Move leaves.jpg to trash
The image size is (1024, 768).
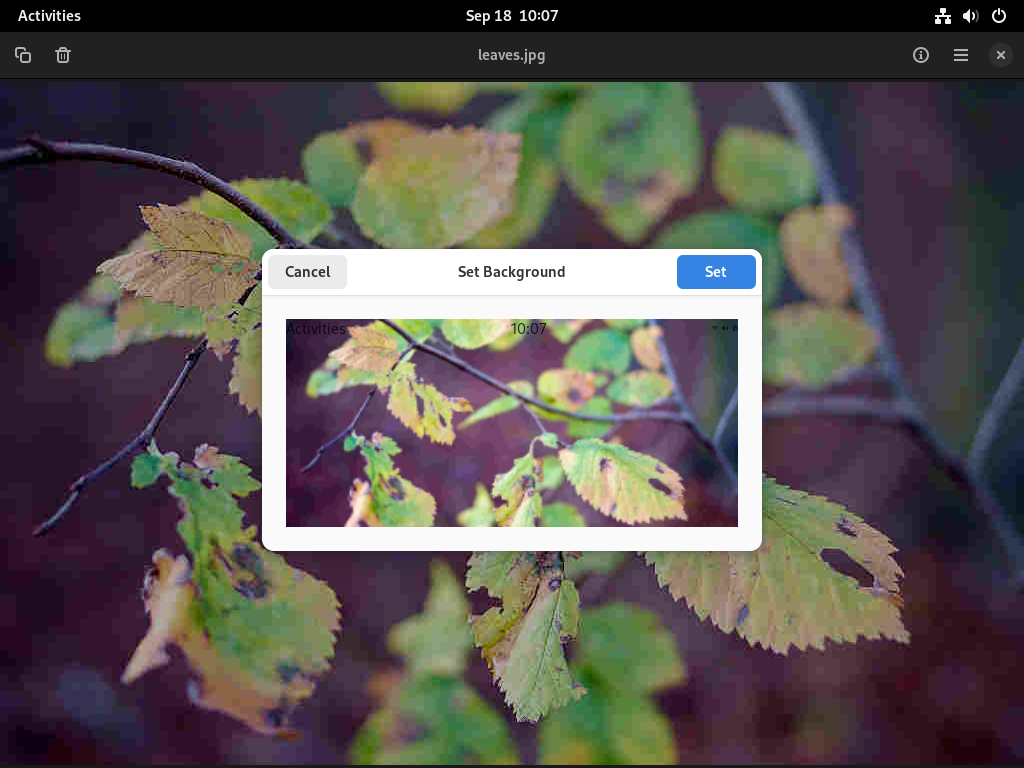[x=63, y=56]
